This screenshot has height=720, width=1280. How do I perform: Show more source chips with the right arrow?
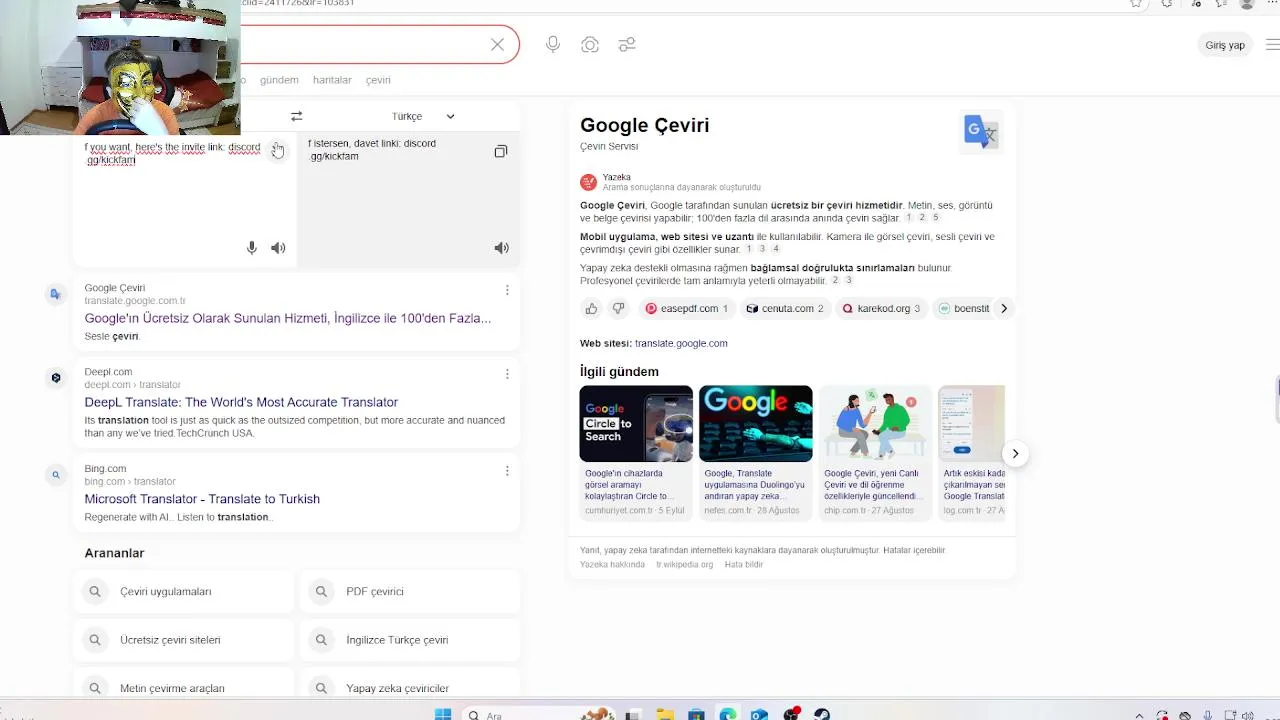click(1004, 309)
